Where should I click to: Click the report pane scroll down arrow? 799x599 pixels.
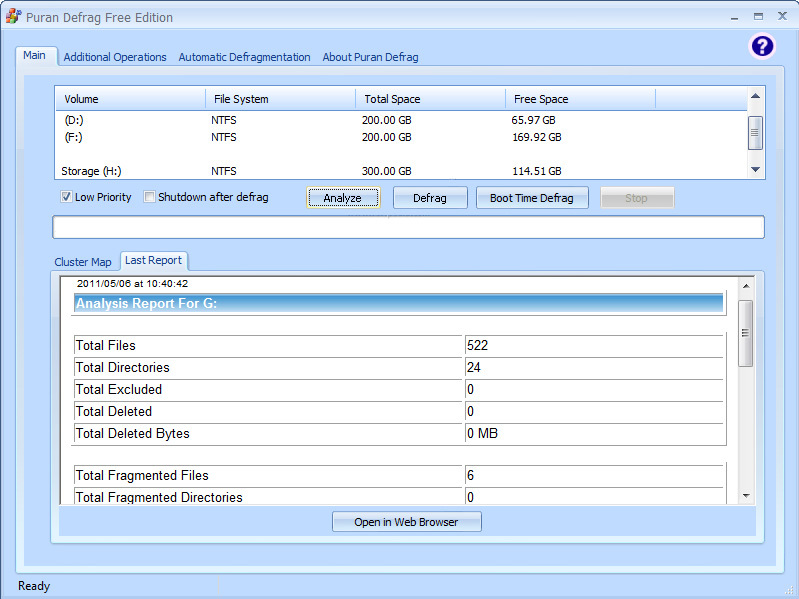[746, 496]
